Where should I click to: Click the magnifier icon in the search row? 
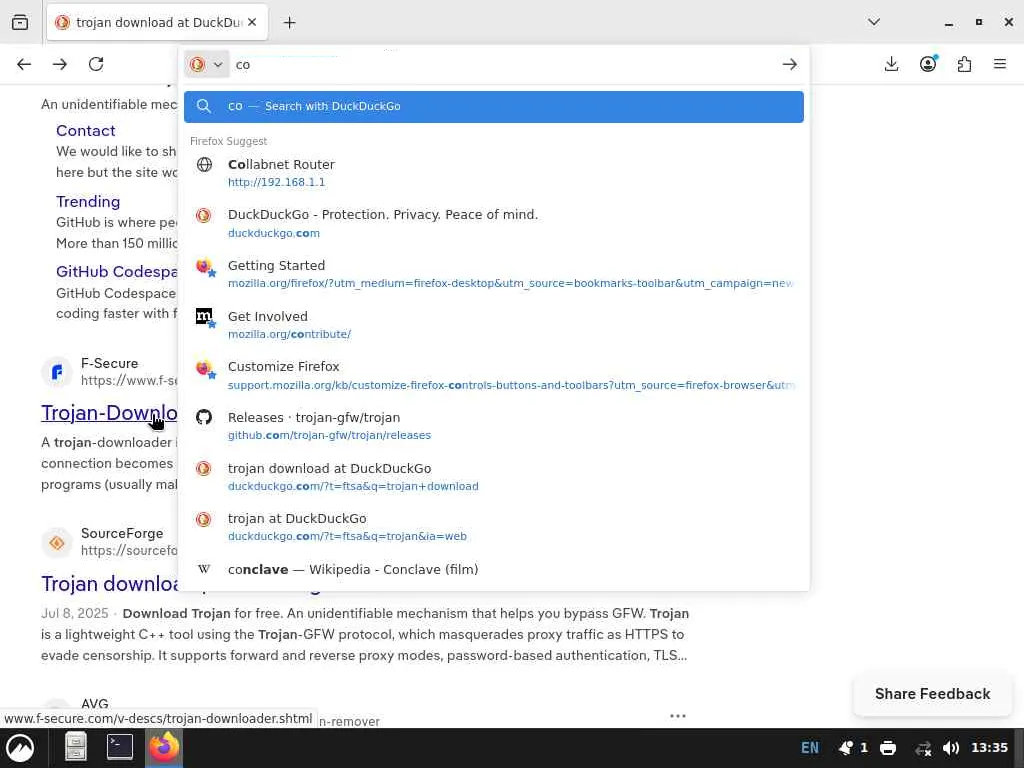pos(204,106)
